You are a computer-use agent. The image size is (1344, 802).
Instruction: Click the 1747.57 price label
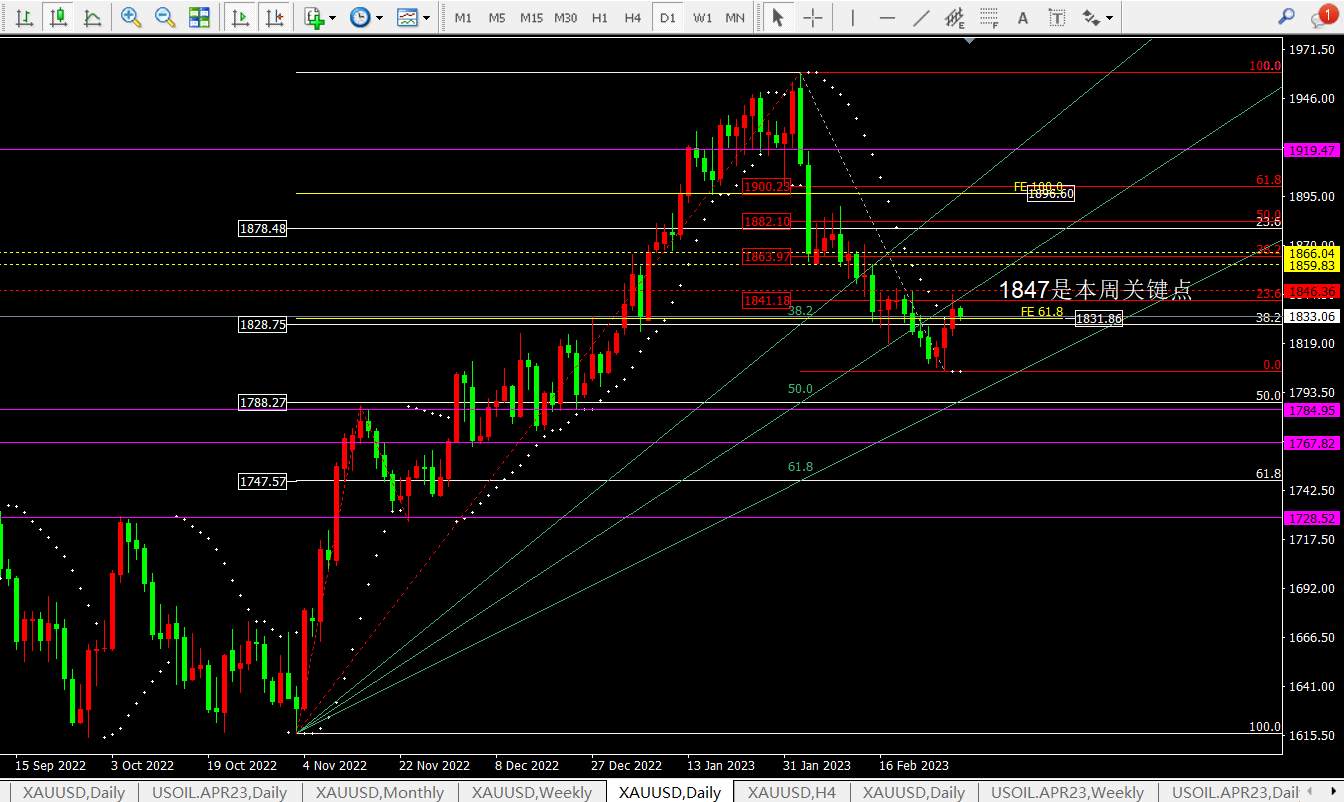[x=263, y=481]
